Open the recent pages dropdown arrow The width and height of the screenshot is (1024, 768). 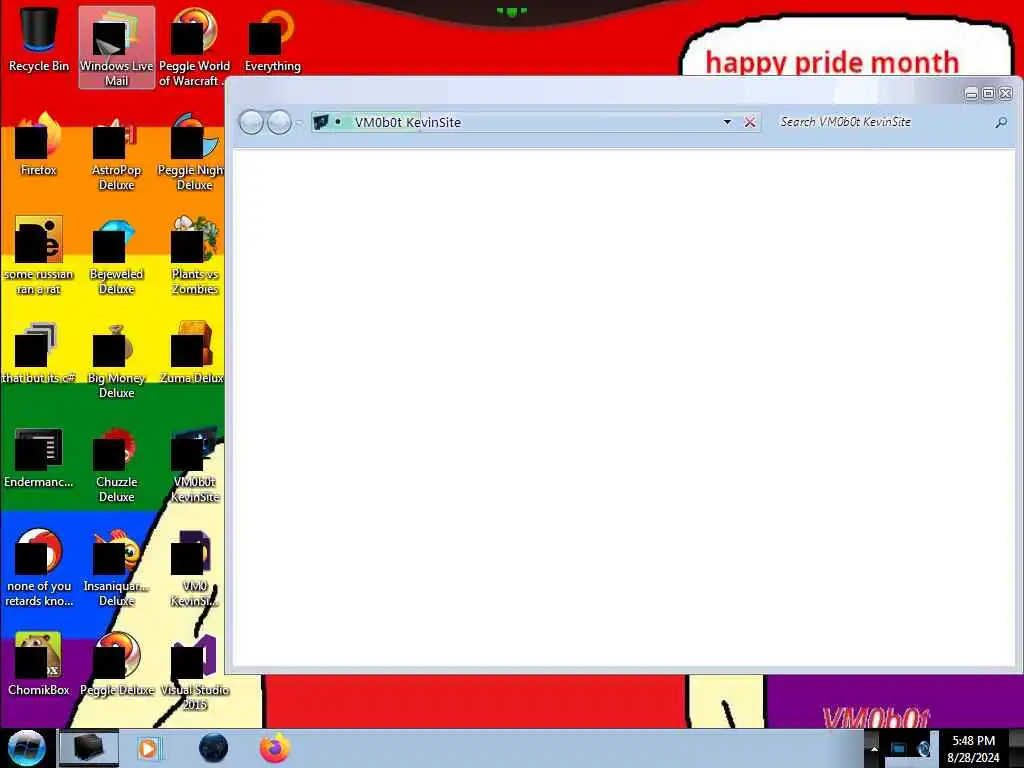(x=299, y=123)
